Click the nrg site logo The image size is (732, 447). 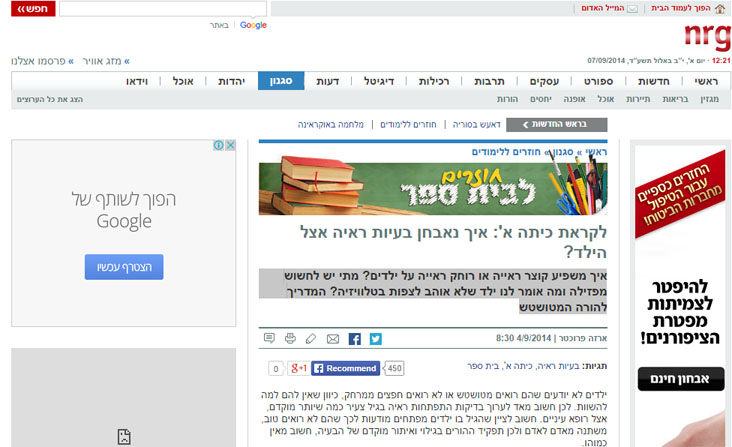[707, 36]
